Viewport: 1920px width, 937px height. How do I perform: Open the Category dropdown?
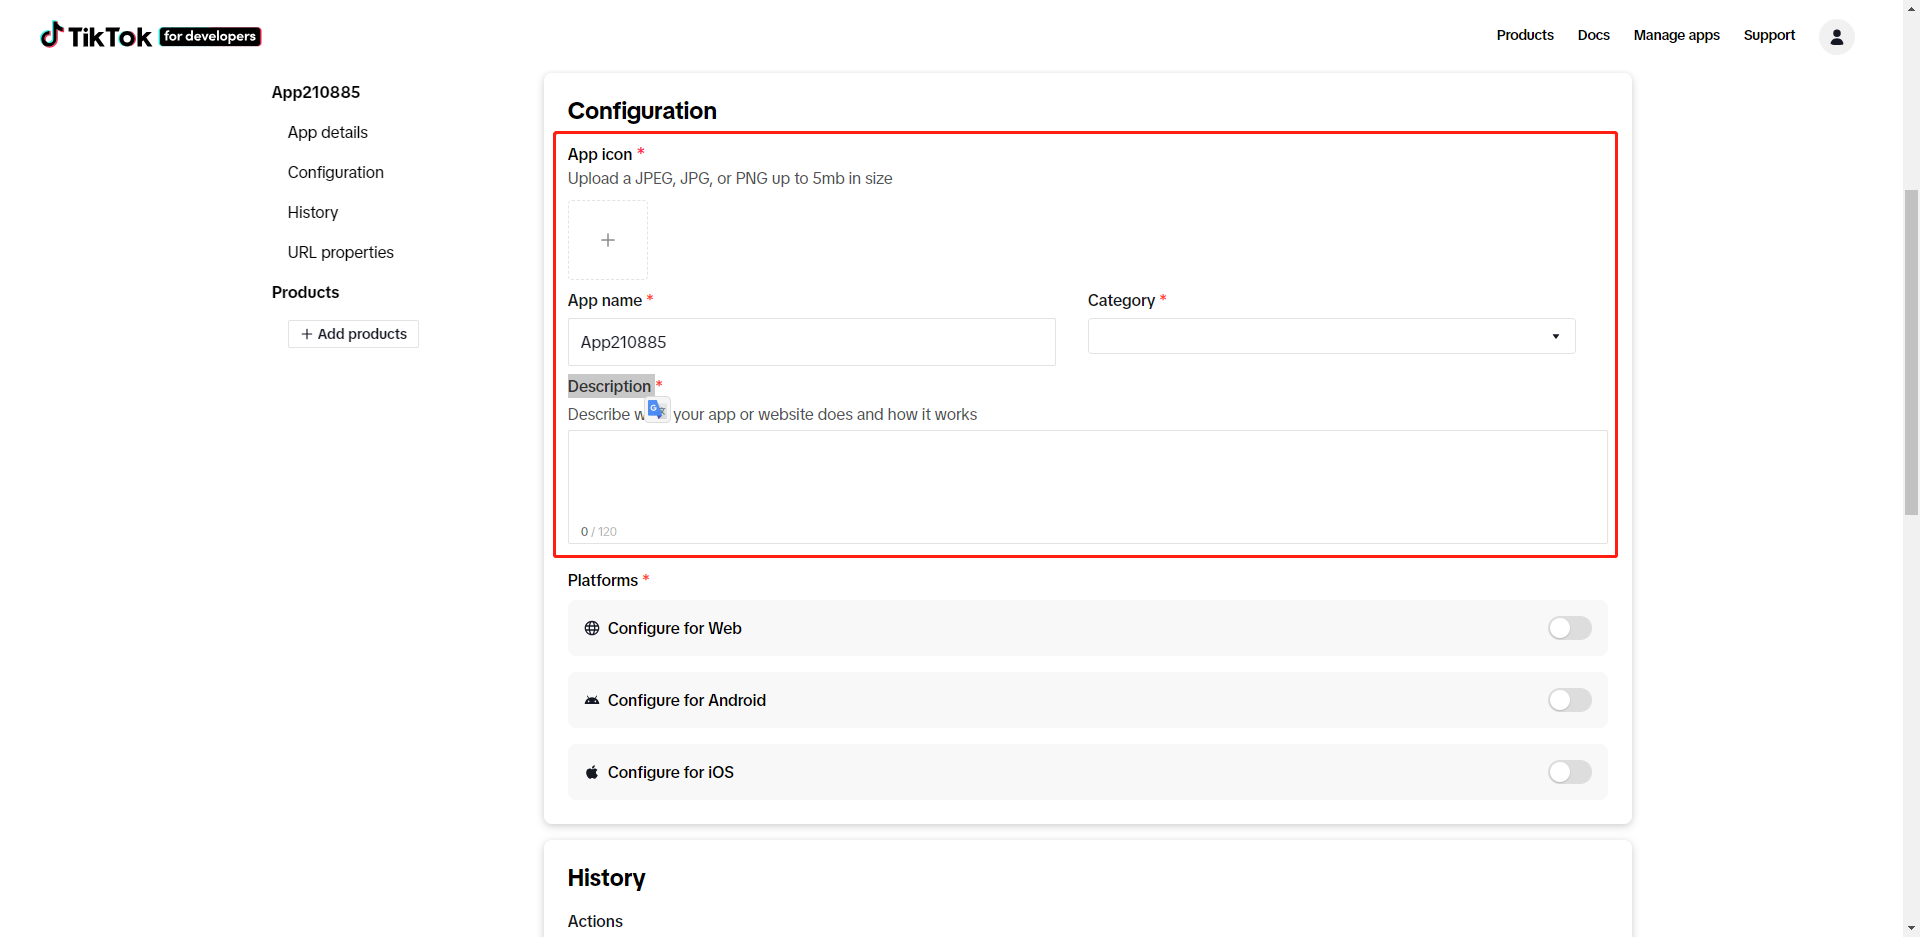point(1331,336)
